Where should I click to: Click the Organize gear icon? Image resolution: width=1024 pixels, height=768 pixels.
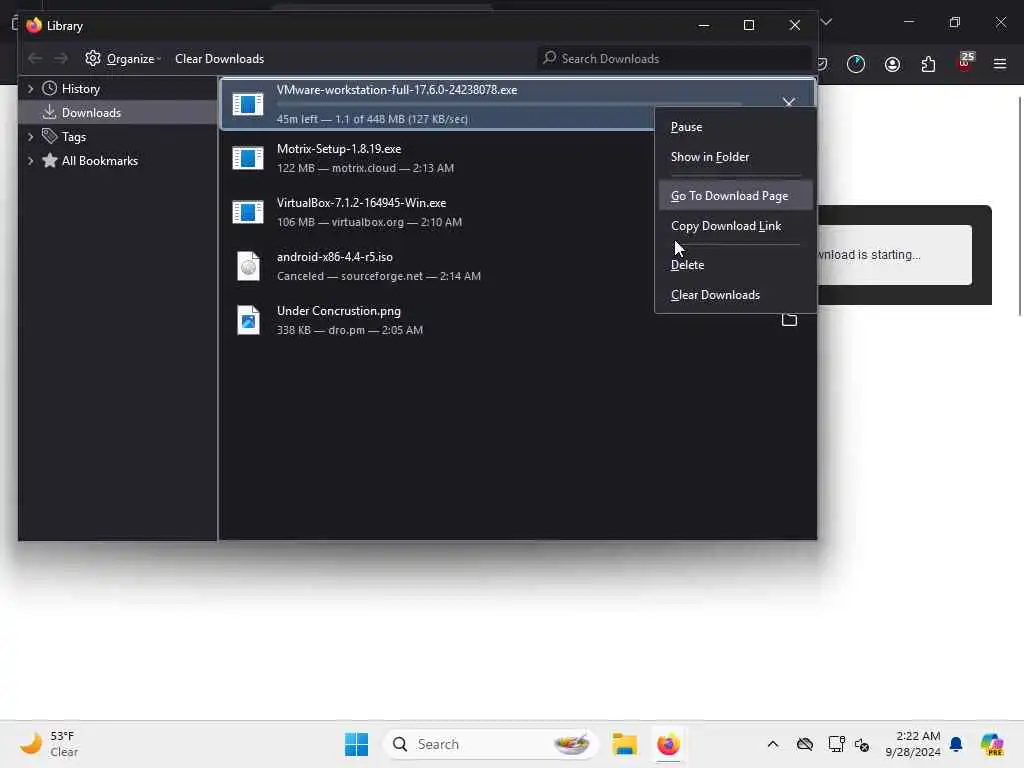[x=93, y=58]
